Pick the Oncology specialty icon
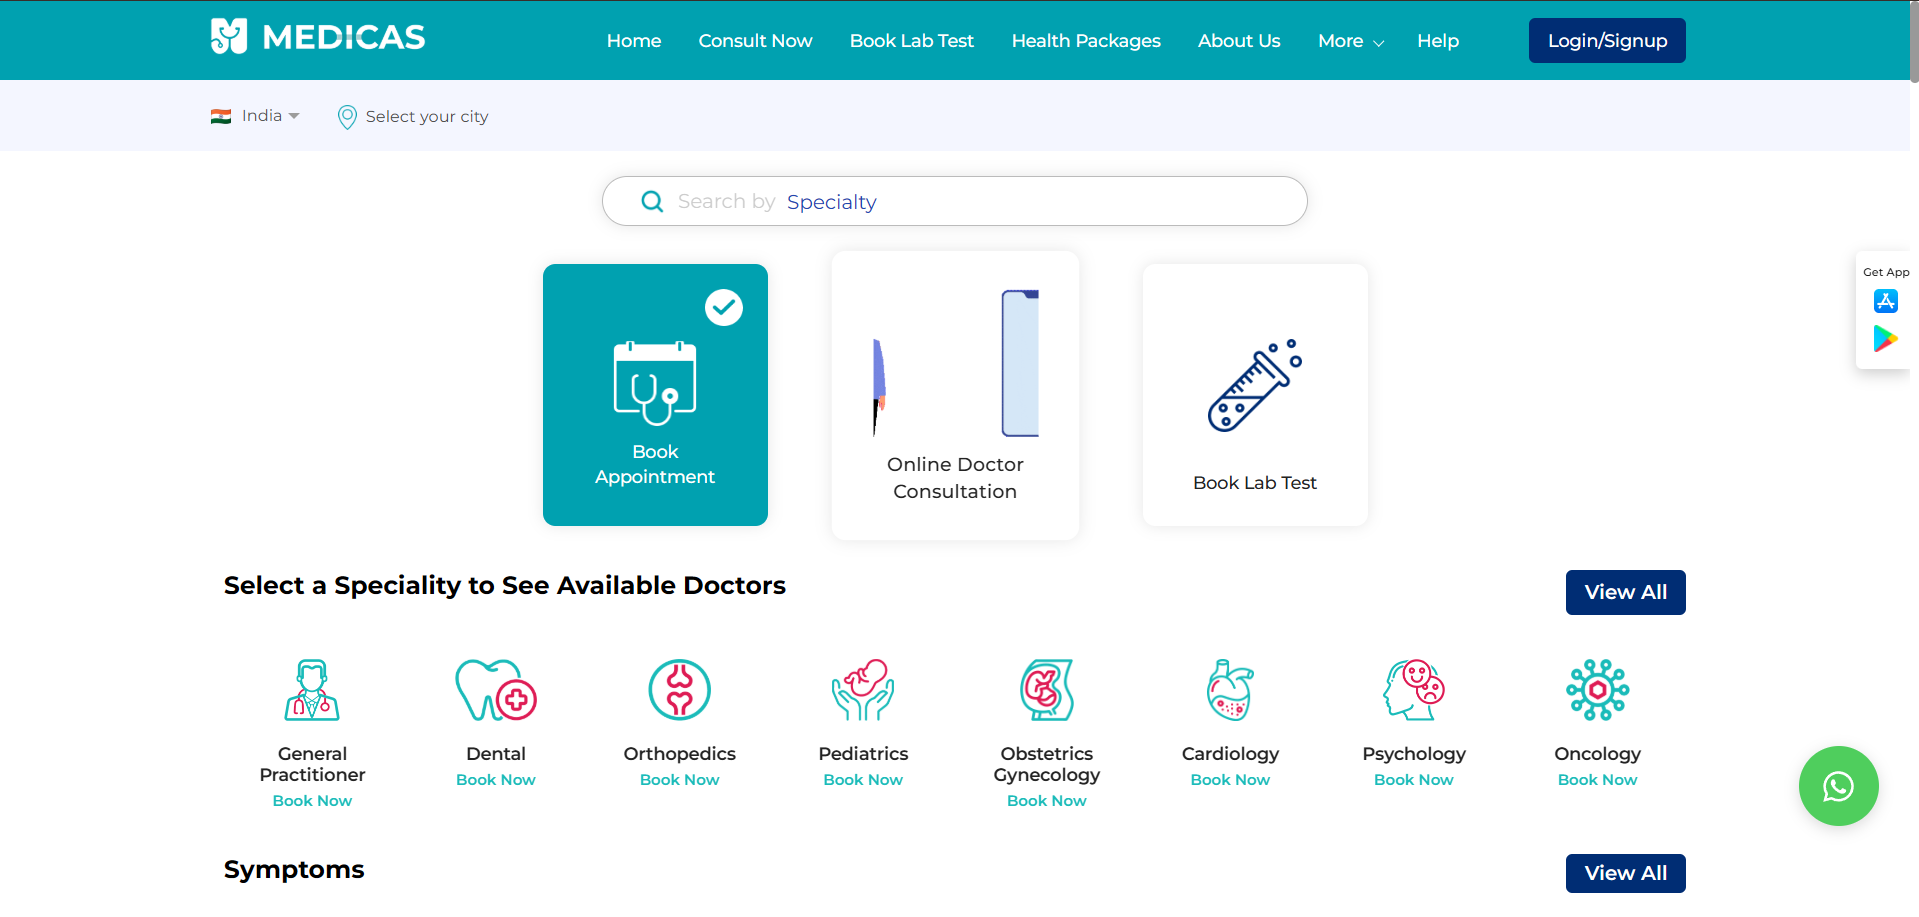 pyautogui.click(x=1597, y=690)
